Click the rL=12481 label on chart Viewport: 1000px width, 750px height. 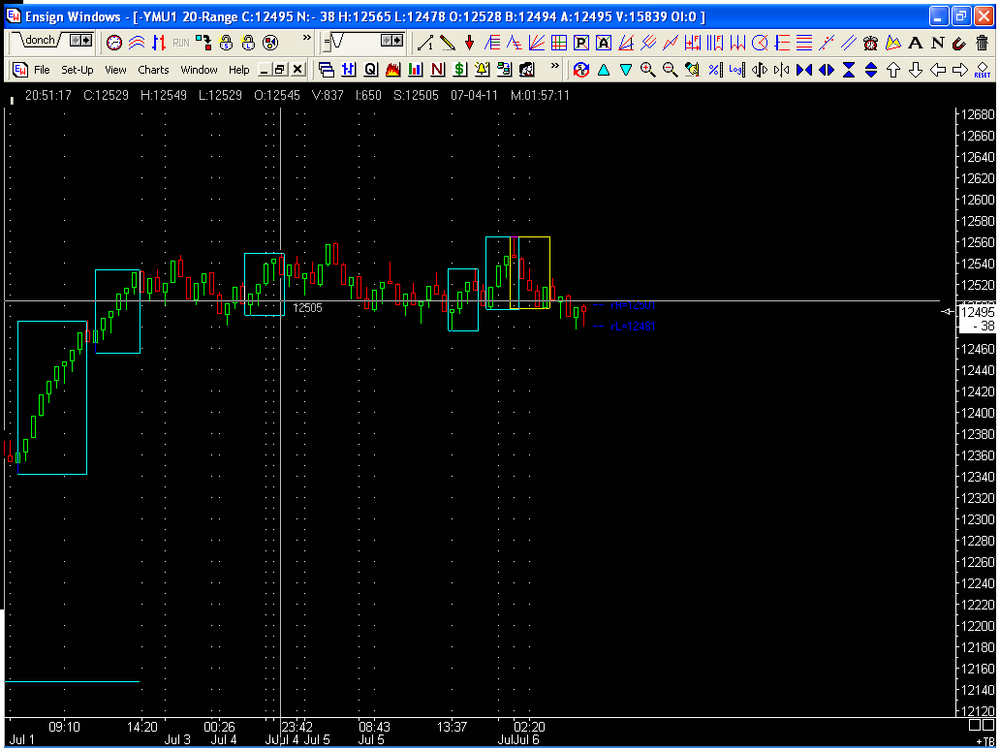pyautogui.click(x=632, y=327)
